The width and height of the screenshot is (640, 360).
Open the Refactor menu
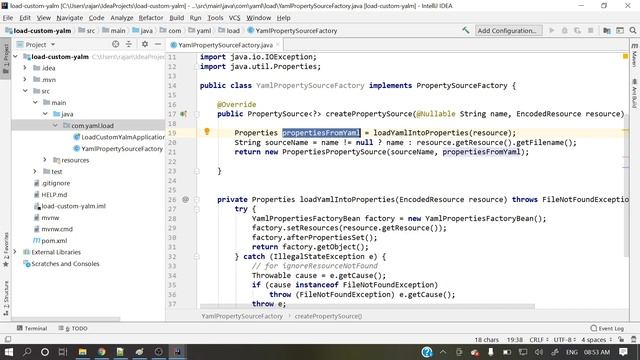[151, 18]
